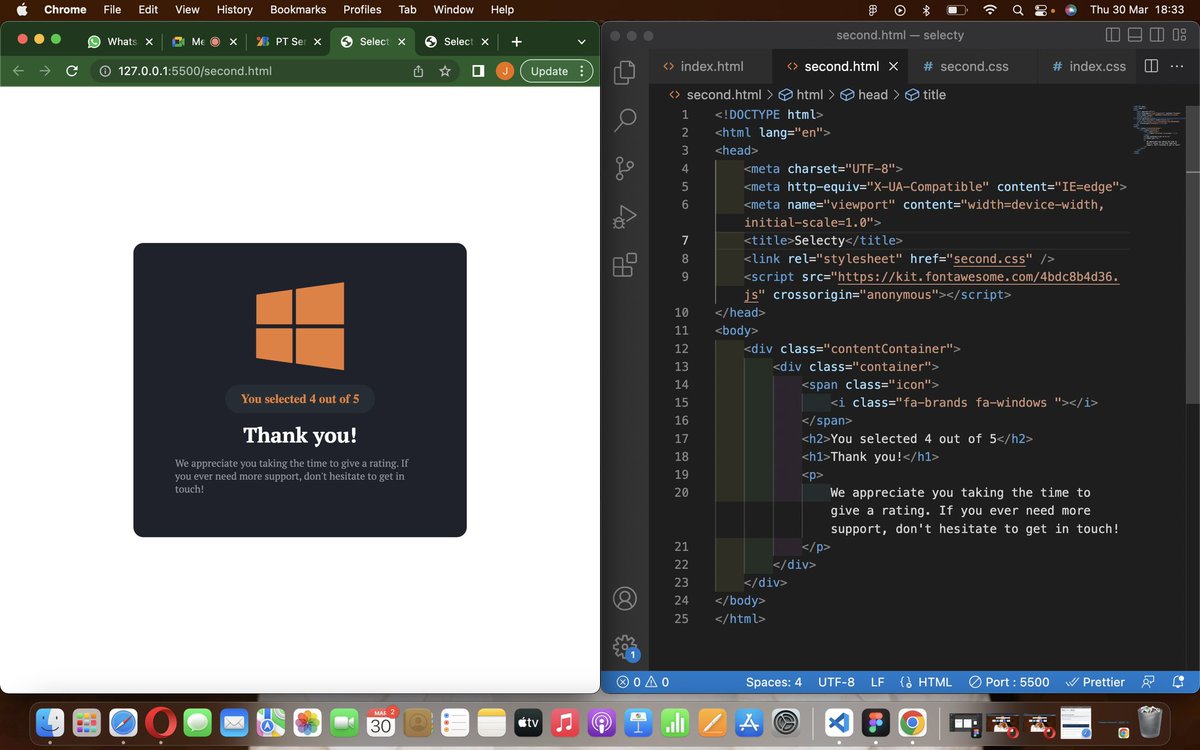Open the fontawesome kit URL in code
The width and height of the screenshot is (1200, 750).
coord(931,286)
